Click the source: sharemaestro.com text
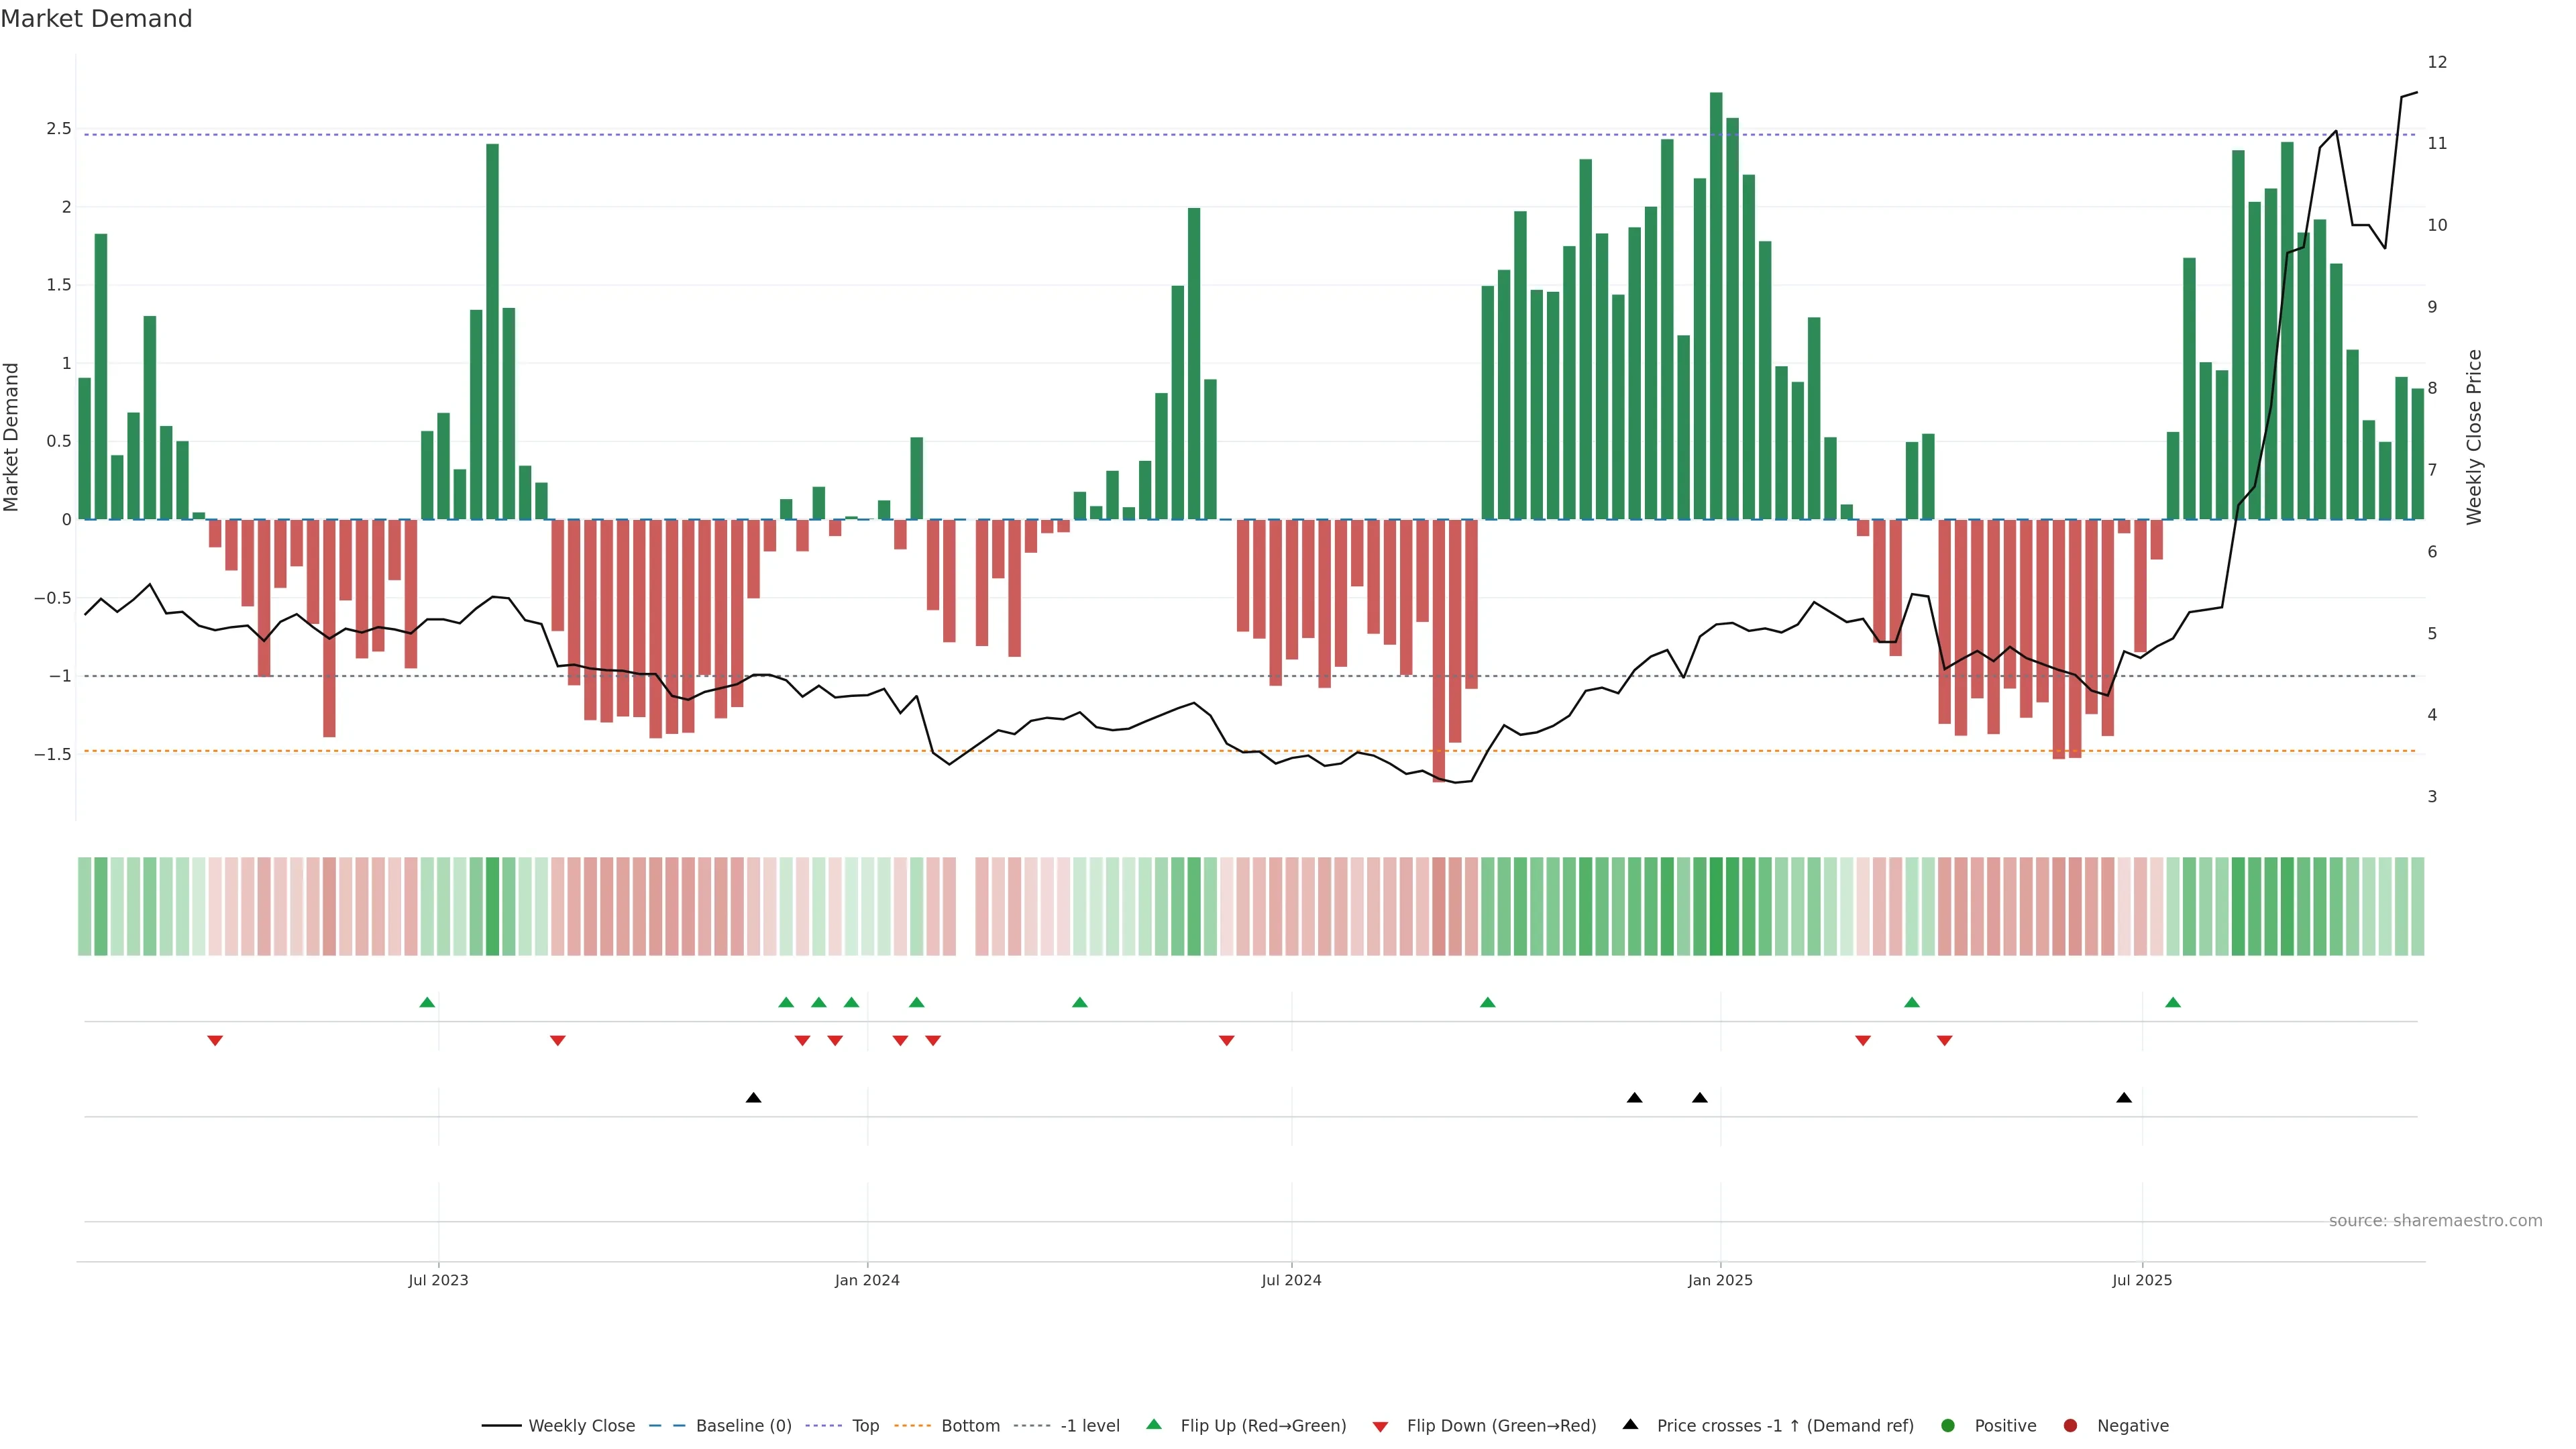The height and width of the screenshot is (1449, 2576). (x=2435, y=1220)
